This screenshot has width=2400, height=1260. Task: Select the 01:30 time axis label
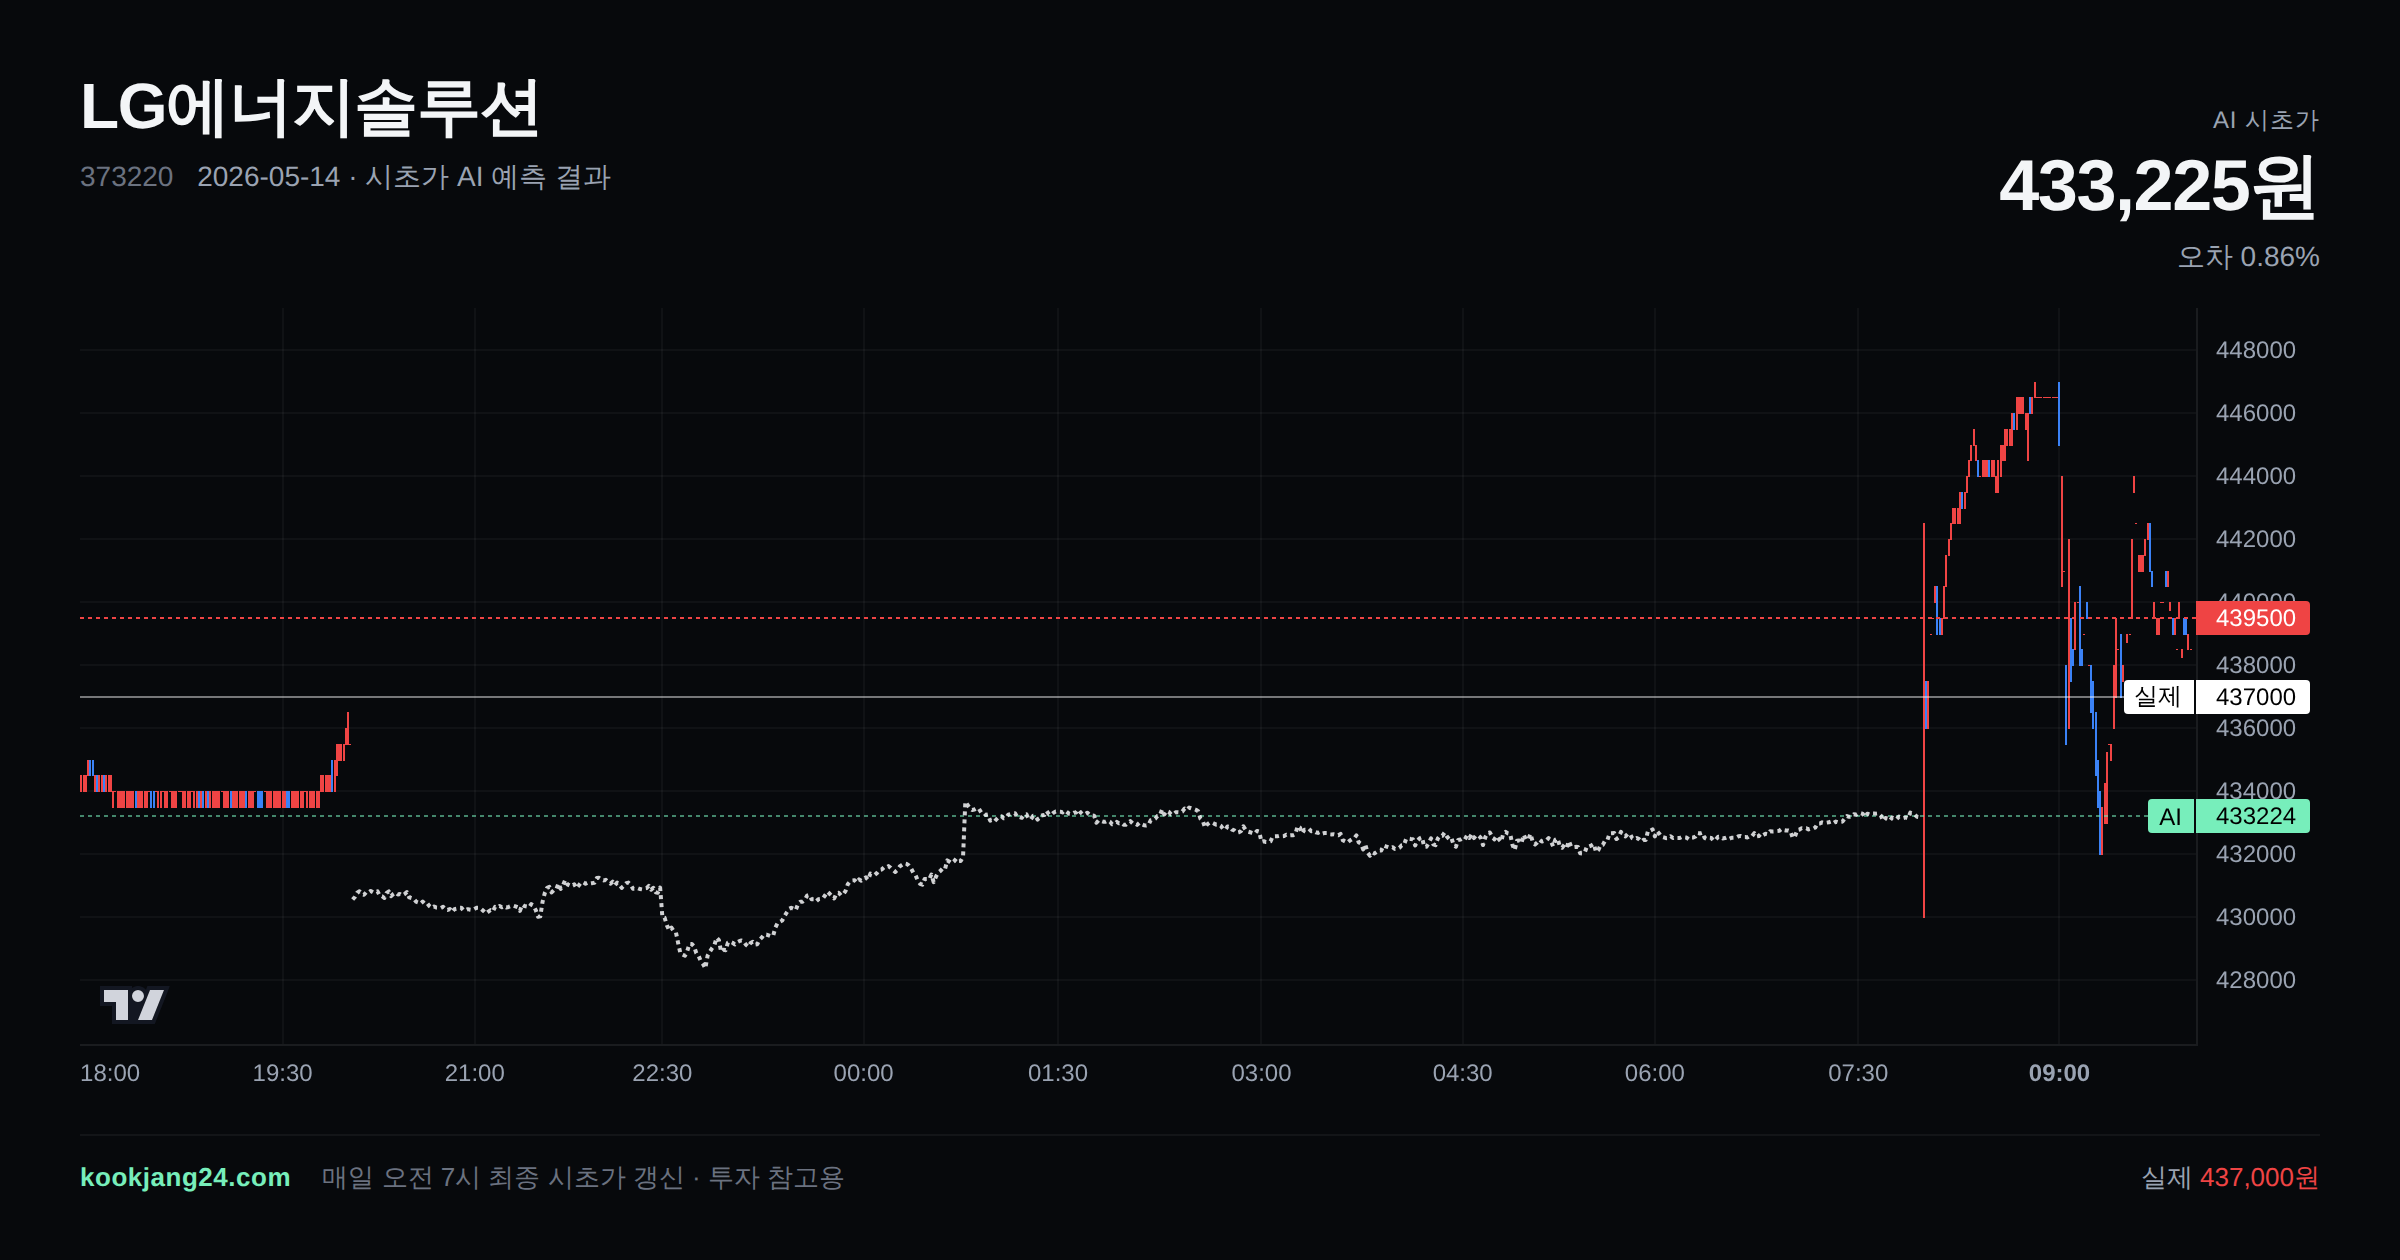1058,1073
